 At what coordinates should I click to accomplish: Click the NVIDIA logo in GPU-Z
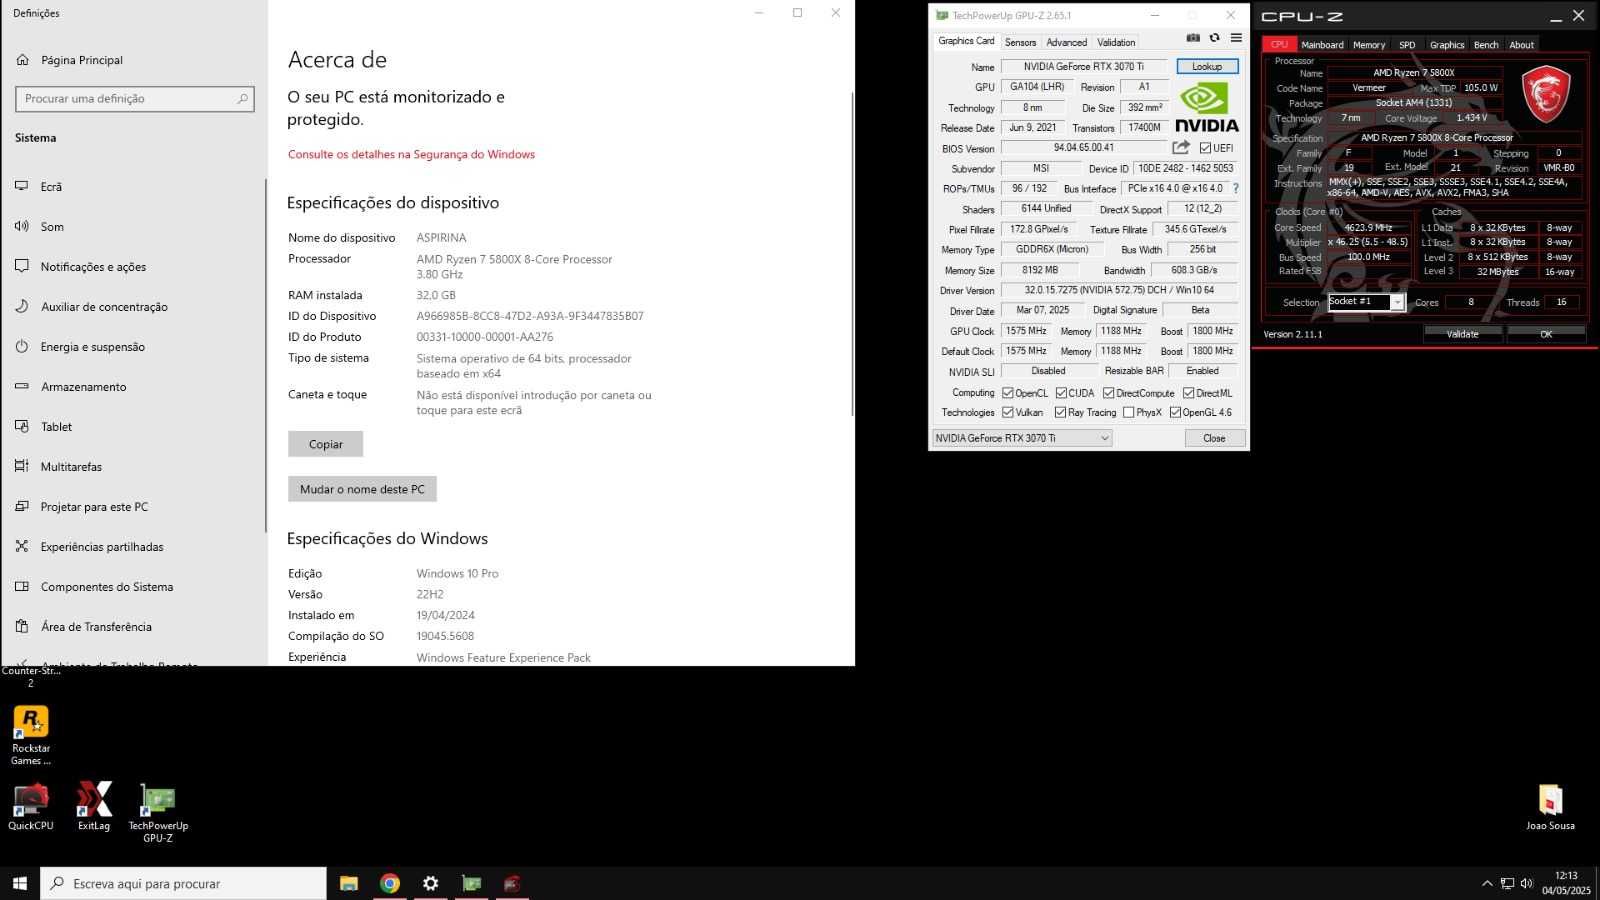click(x=1206, y=107)
